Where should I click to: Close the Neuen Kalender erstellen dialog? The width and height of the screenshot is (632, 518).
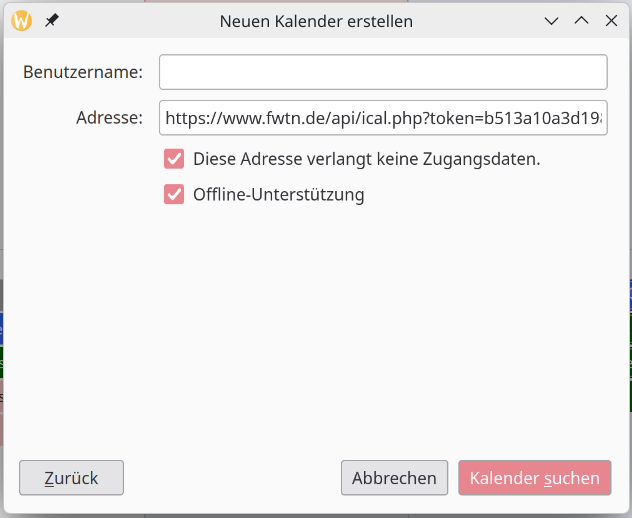[x=610, y=20]
